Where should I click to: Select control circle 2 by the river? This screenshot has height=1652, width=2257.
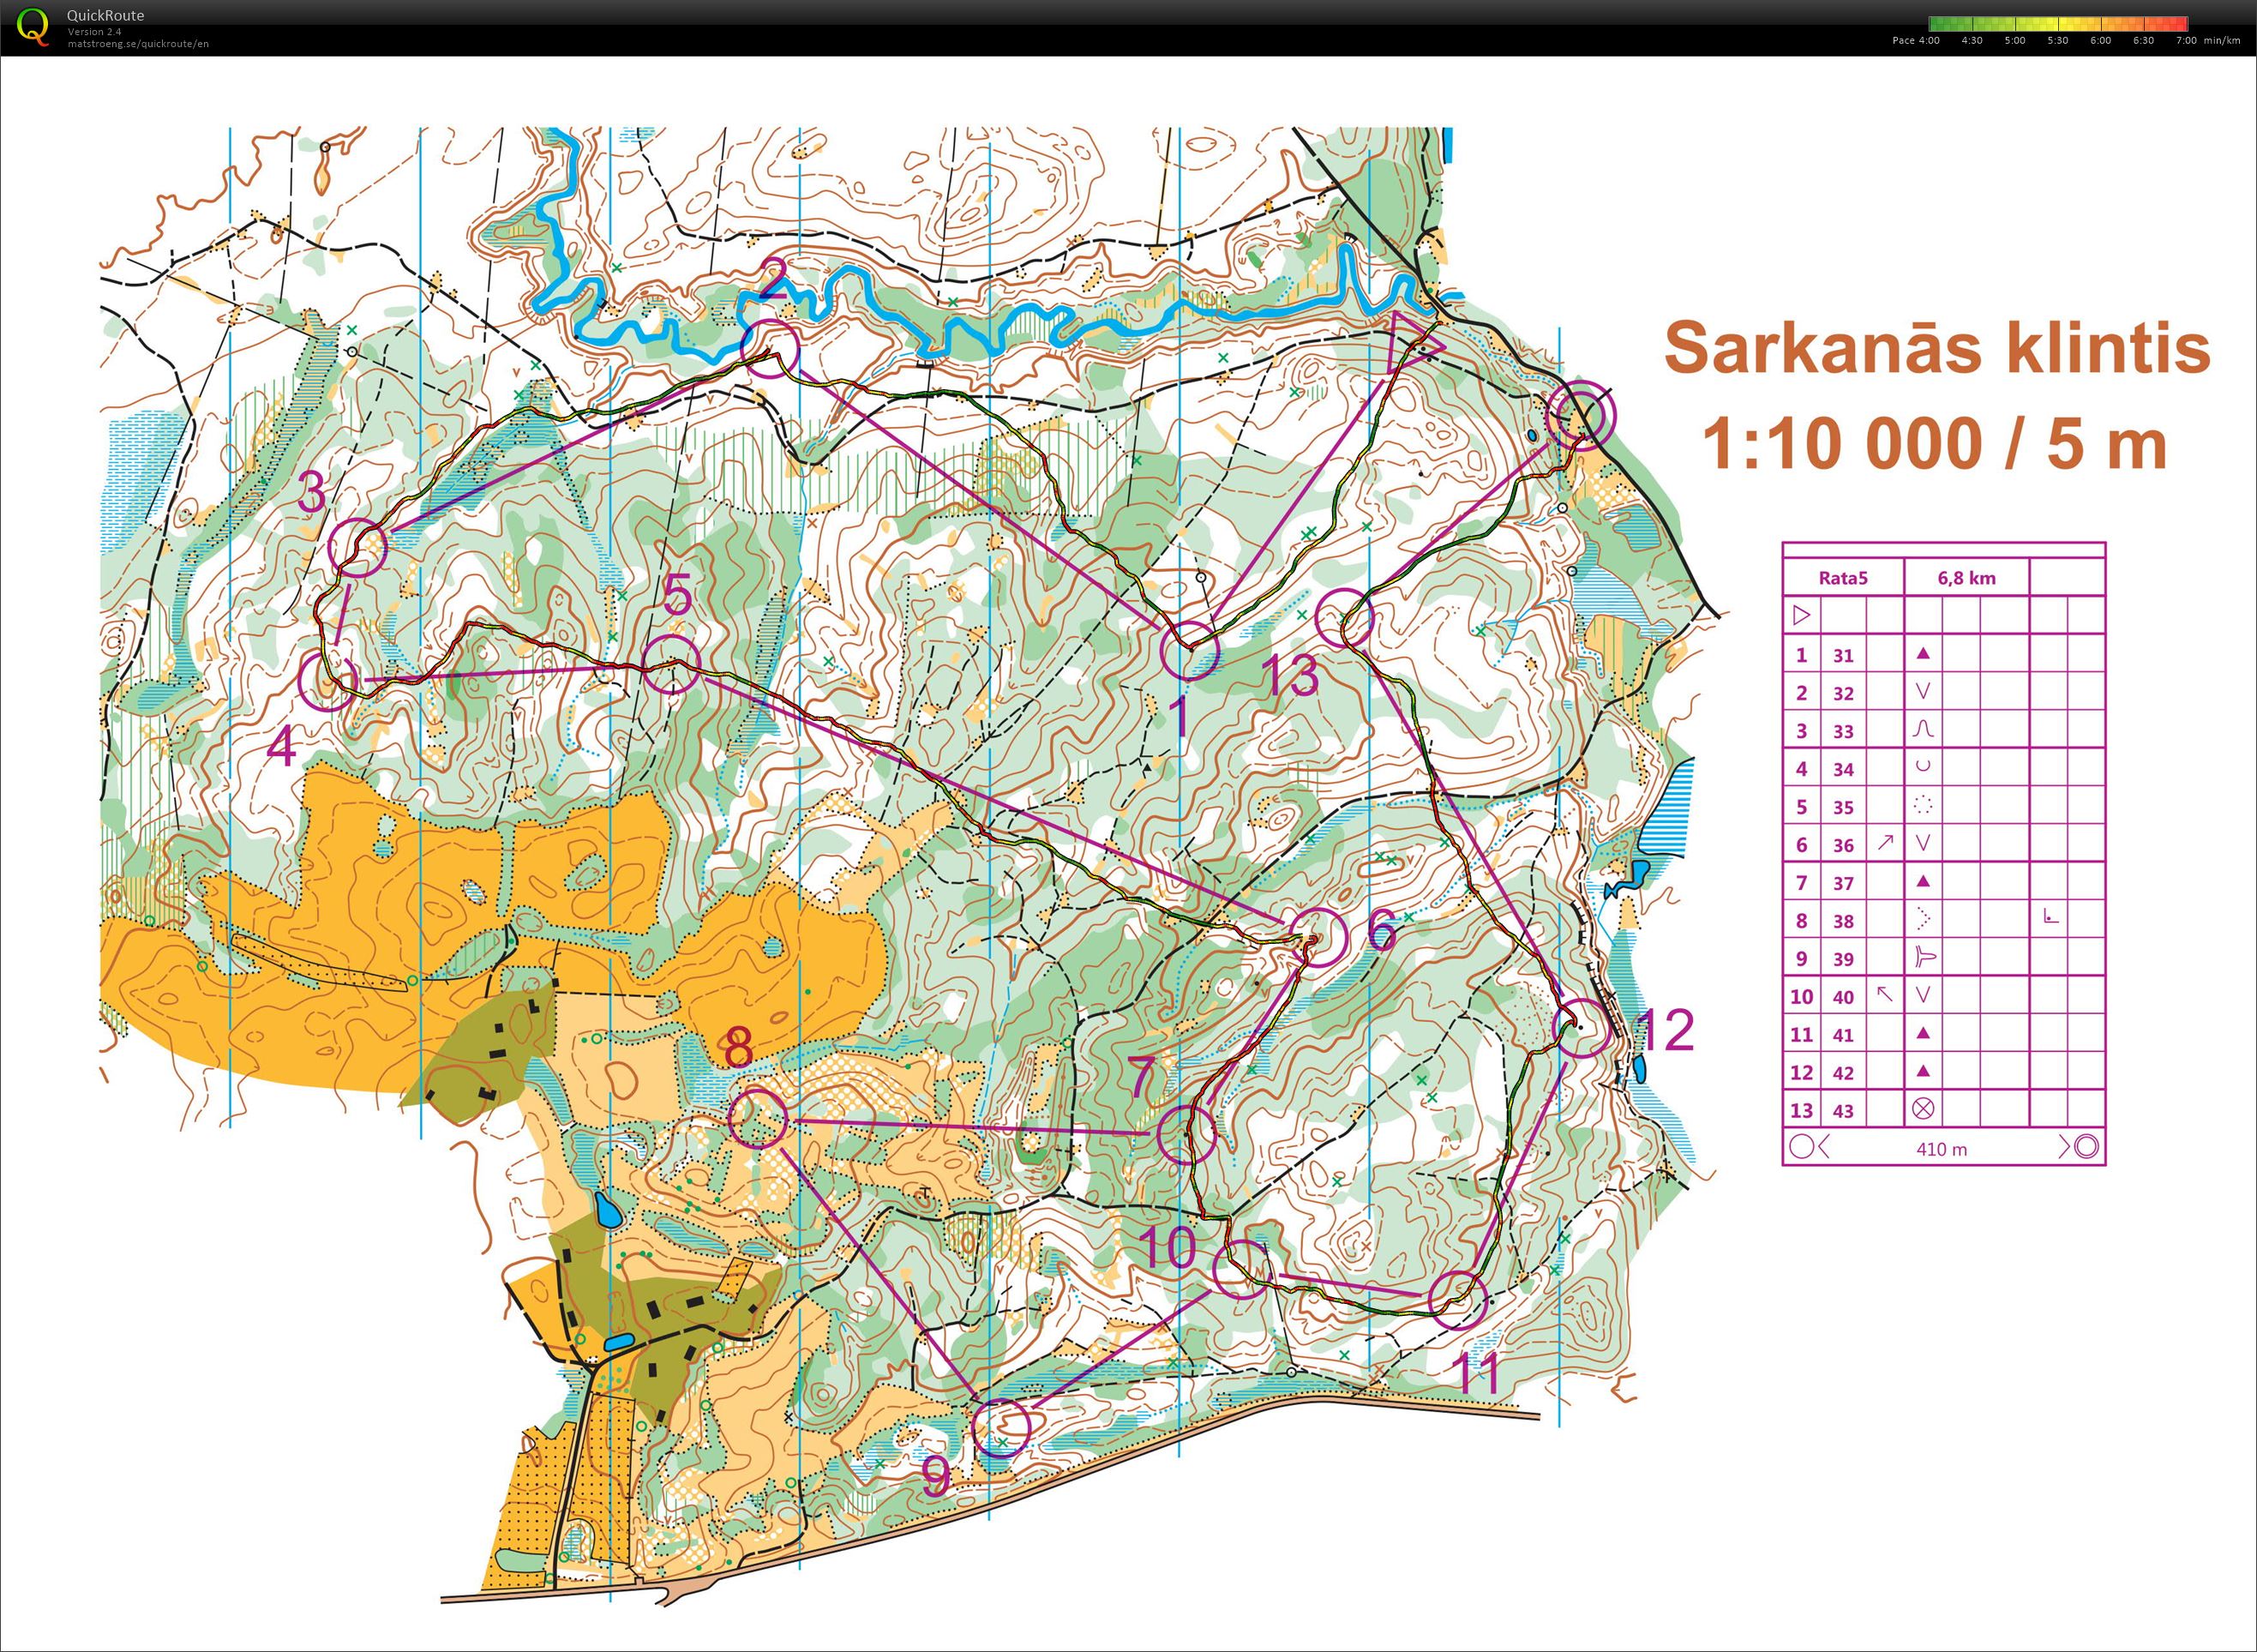point(770,349)
